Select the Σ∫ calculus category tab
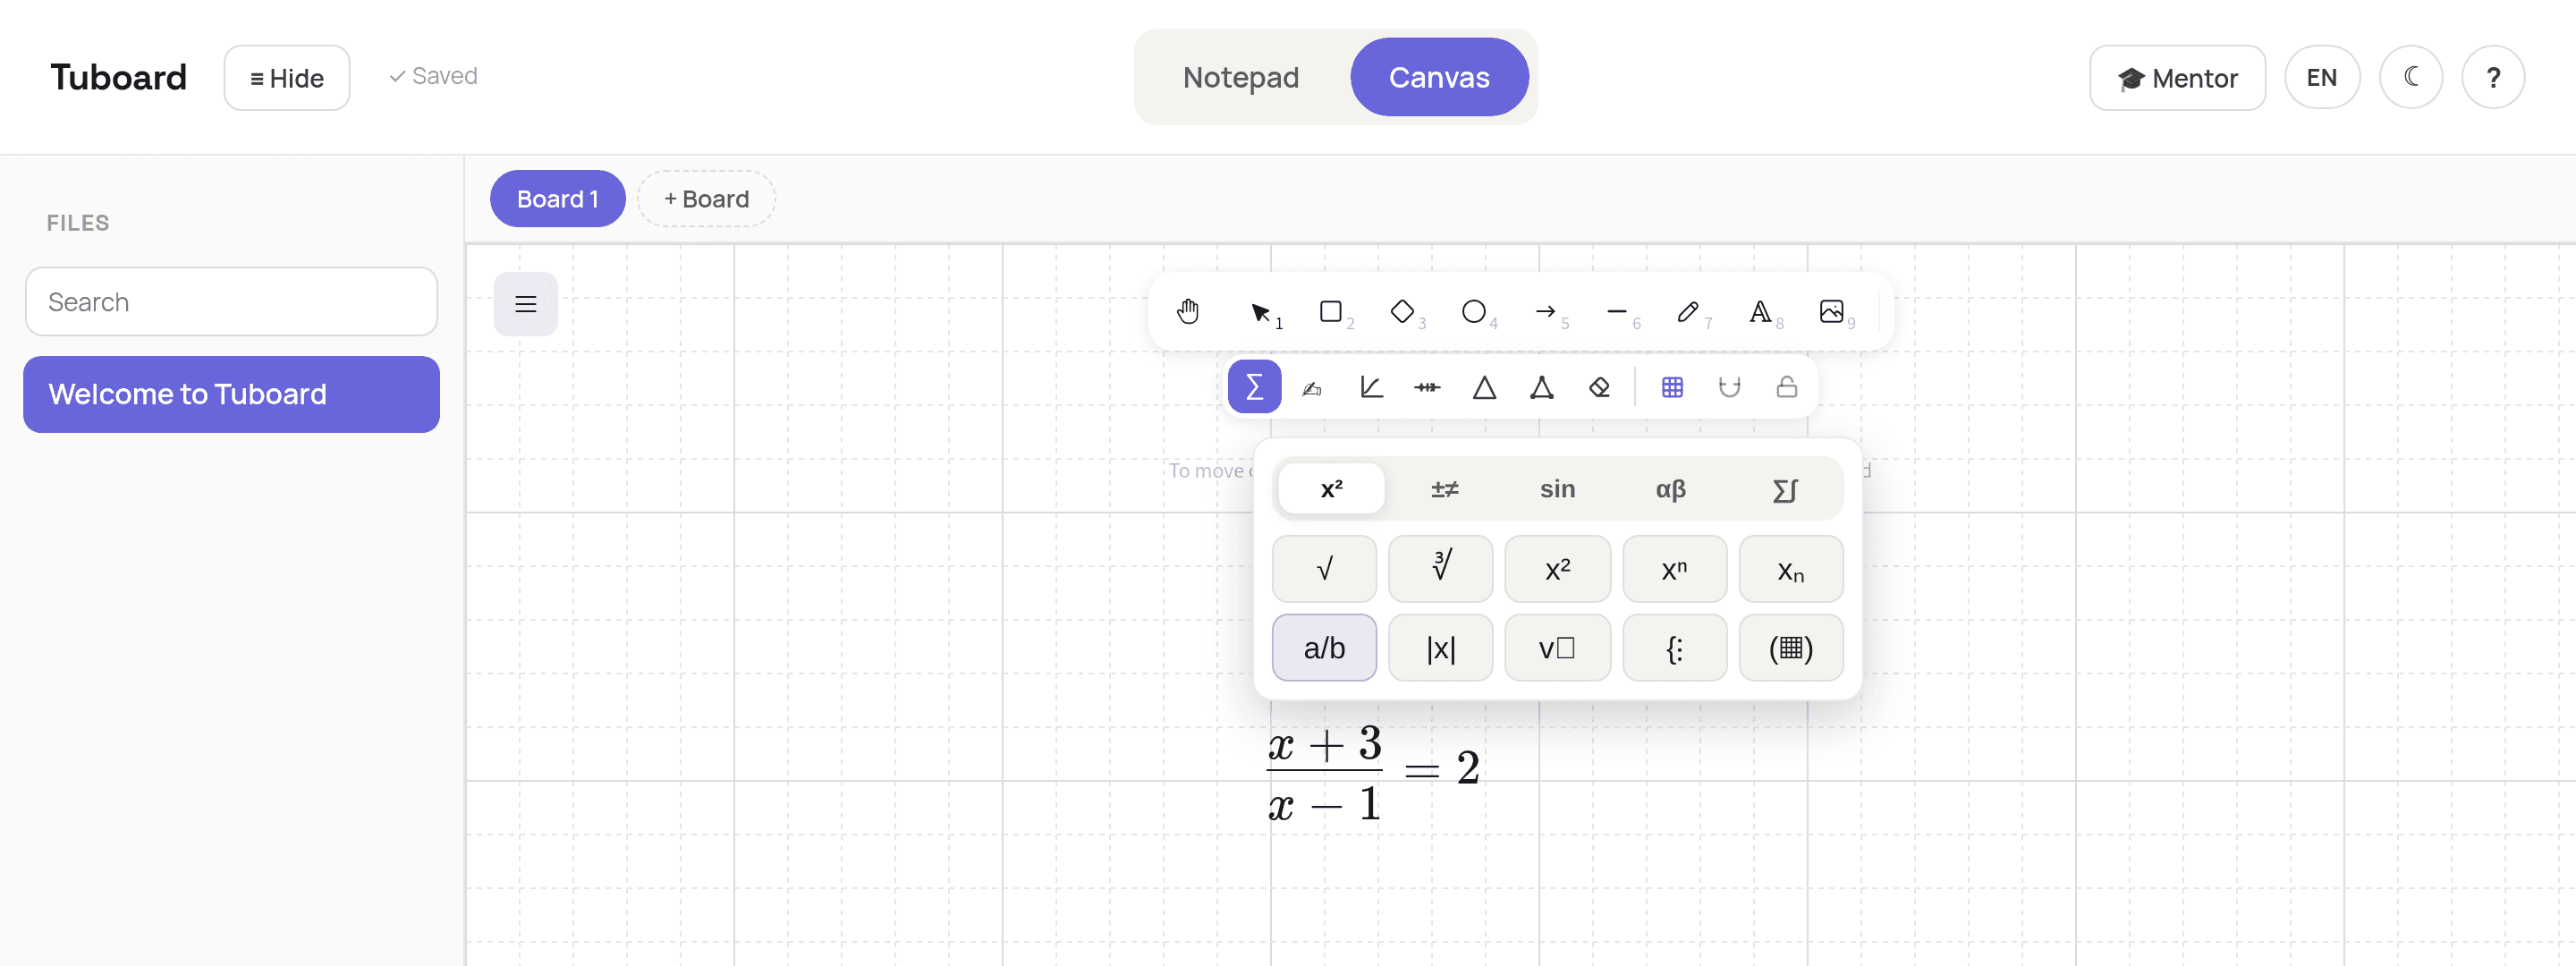The height and width of the screenshot is (966, 2576). [1784, 488]
